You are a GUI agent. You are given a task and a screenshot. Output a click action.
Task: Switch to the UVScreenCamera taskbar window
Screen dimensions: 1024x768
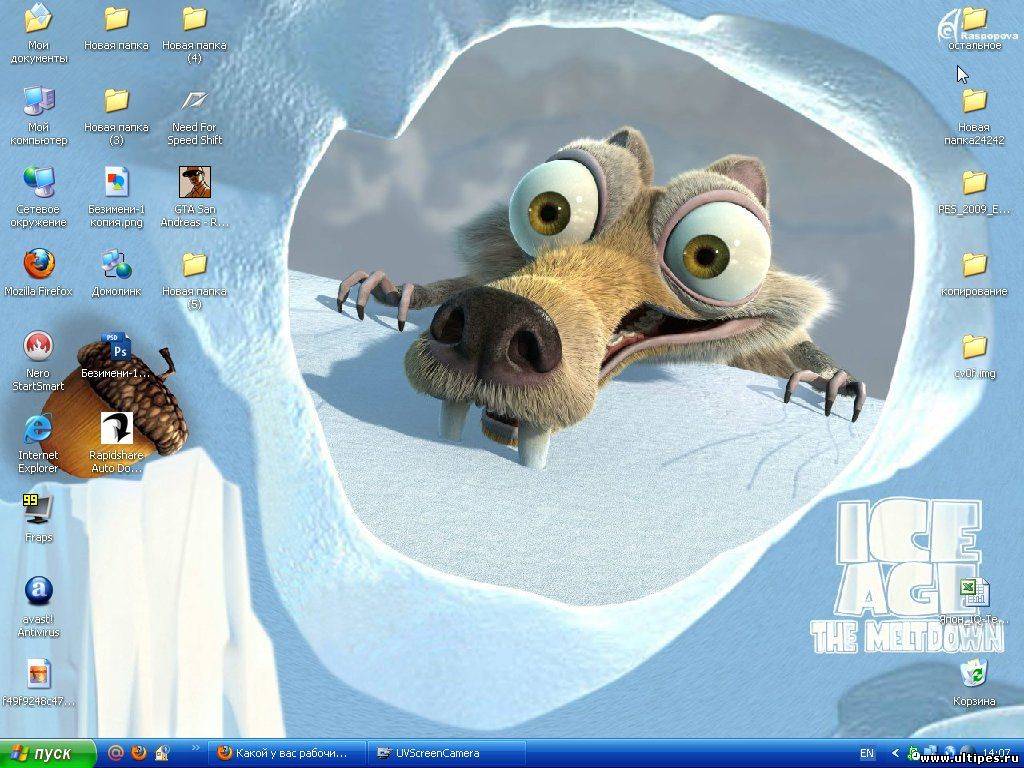447,753
